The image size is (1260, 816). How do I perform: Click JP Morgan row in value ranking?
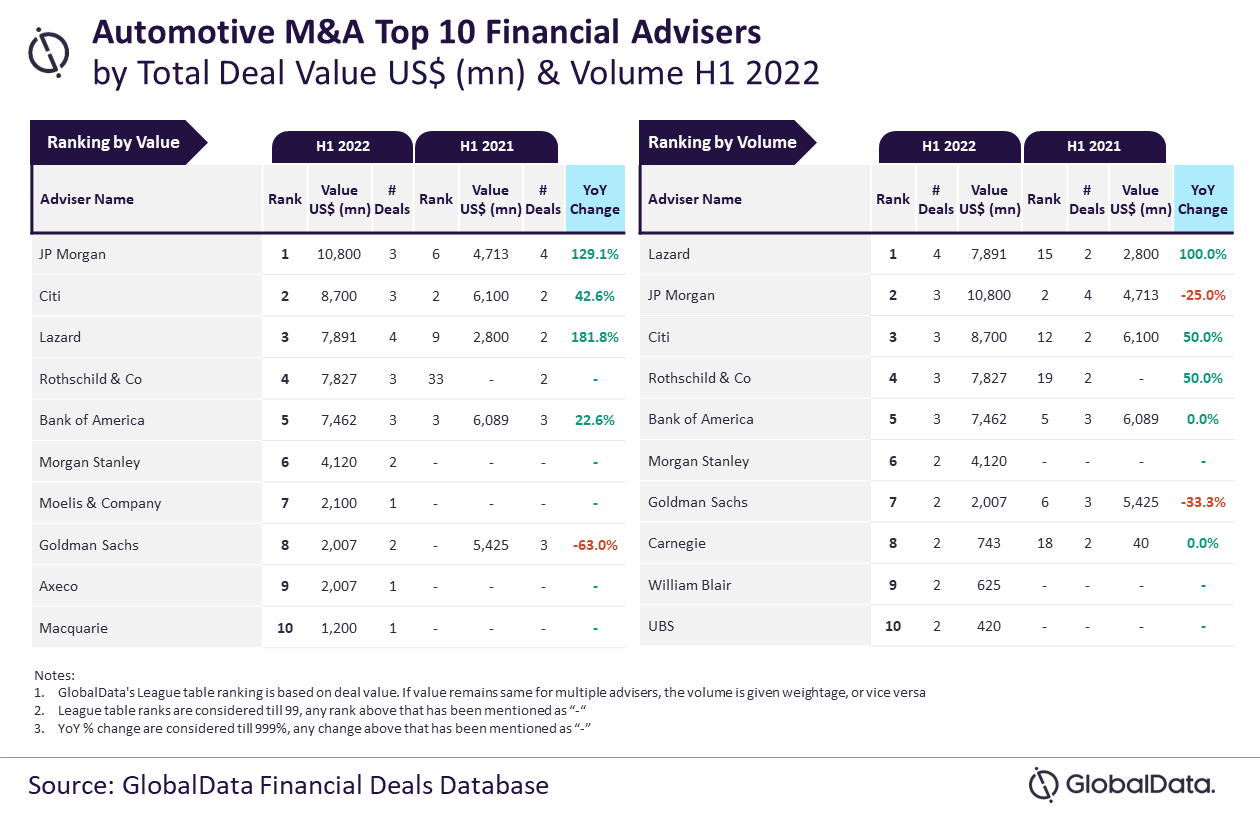[329, 254]
